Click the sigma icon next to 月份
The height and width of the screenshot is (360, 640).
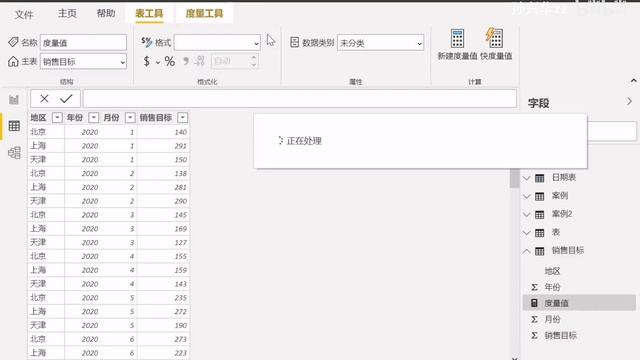[534, 319]
